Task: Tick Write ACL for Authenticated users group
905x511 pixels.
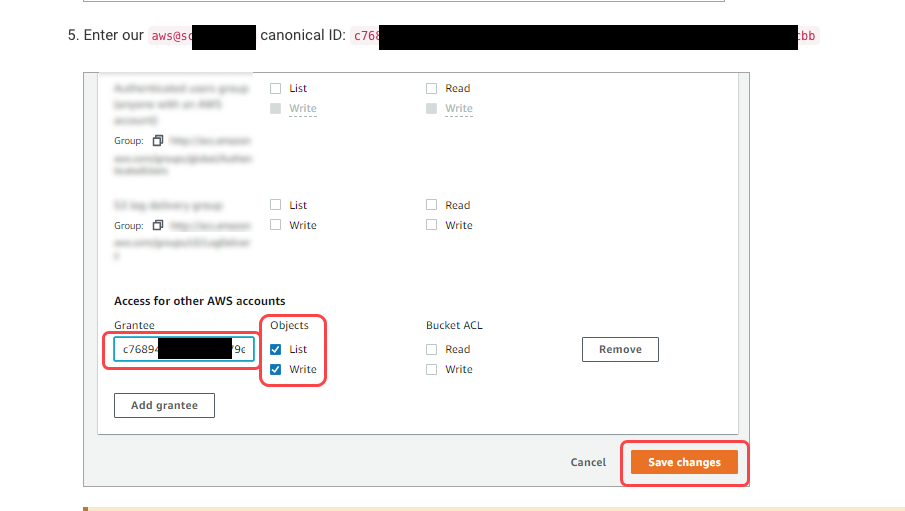Action: tap(431, 108)
